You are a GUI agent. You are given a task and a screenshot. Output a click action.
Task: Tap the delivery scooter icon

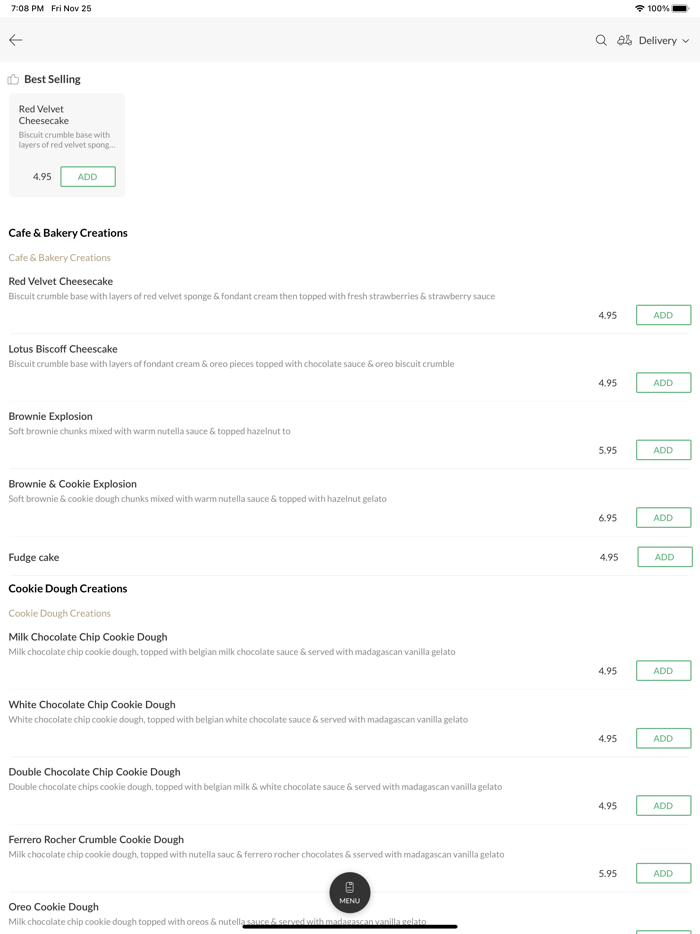(624, 40)
